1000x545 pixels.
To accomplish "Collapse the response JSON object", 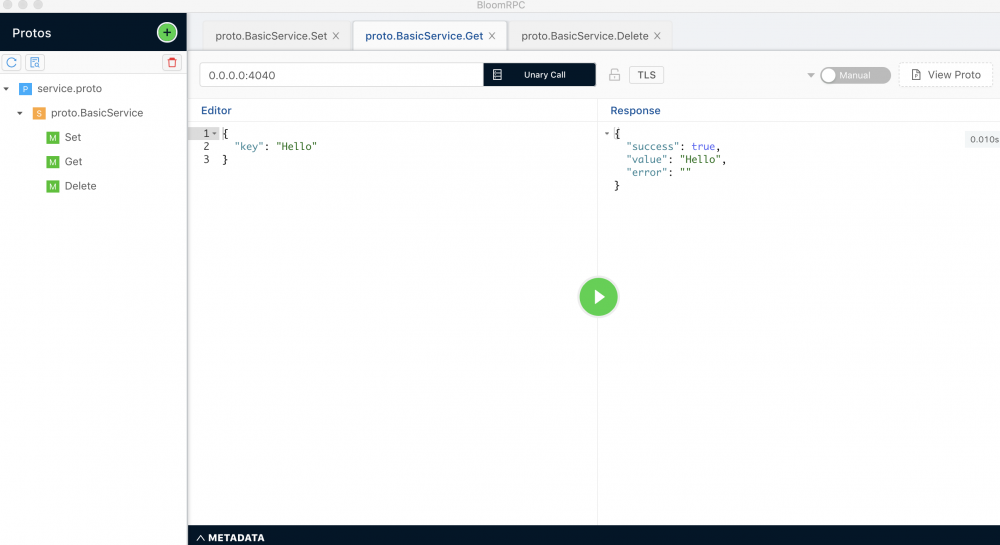I will [x=607, y=133].
